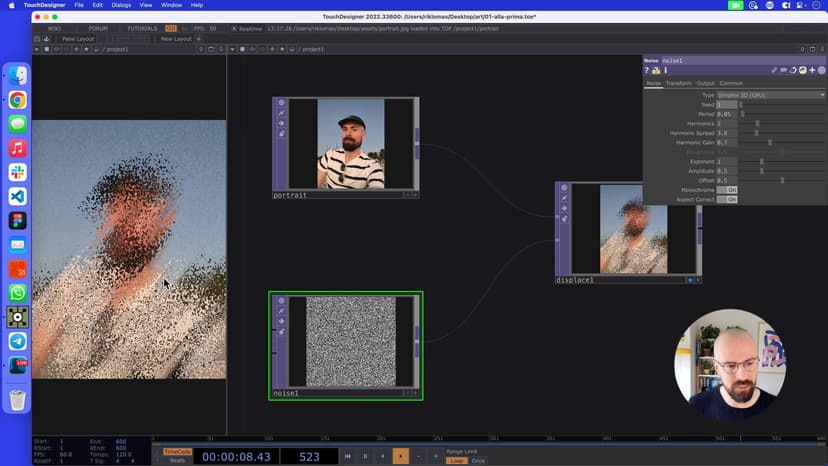Open operator info icon in parameter panel

664,71
